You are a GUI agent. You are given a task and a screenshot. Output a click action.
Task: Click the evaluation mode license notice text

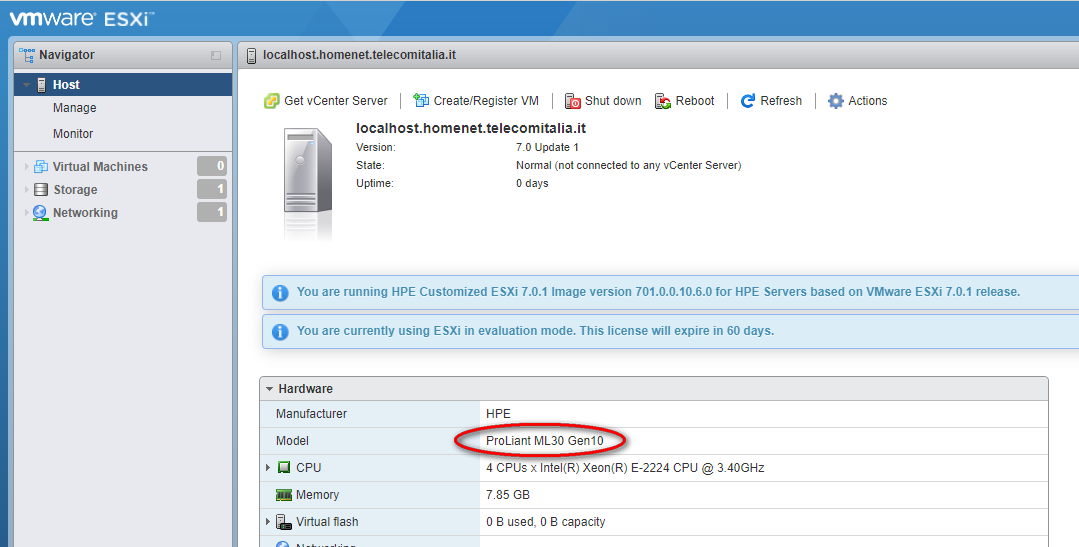tap(535, 331)
